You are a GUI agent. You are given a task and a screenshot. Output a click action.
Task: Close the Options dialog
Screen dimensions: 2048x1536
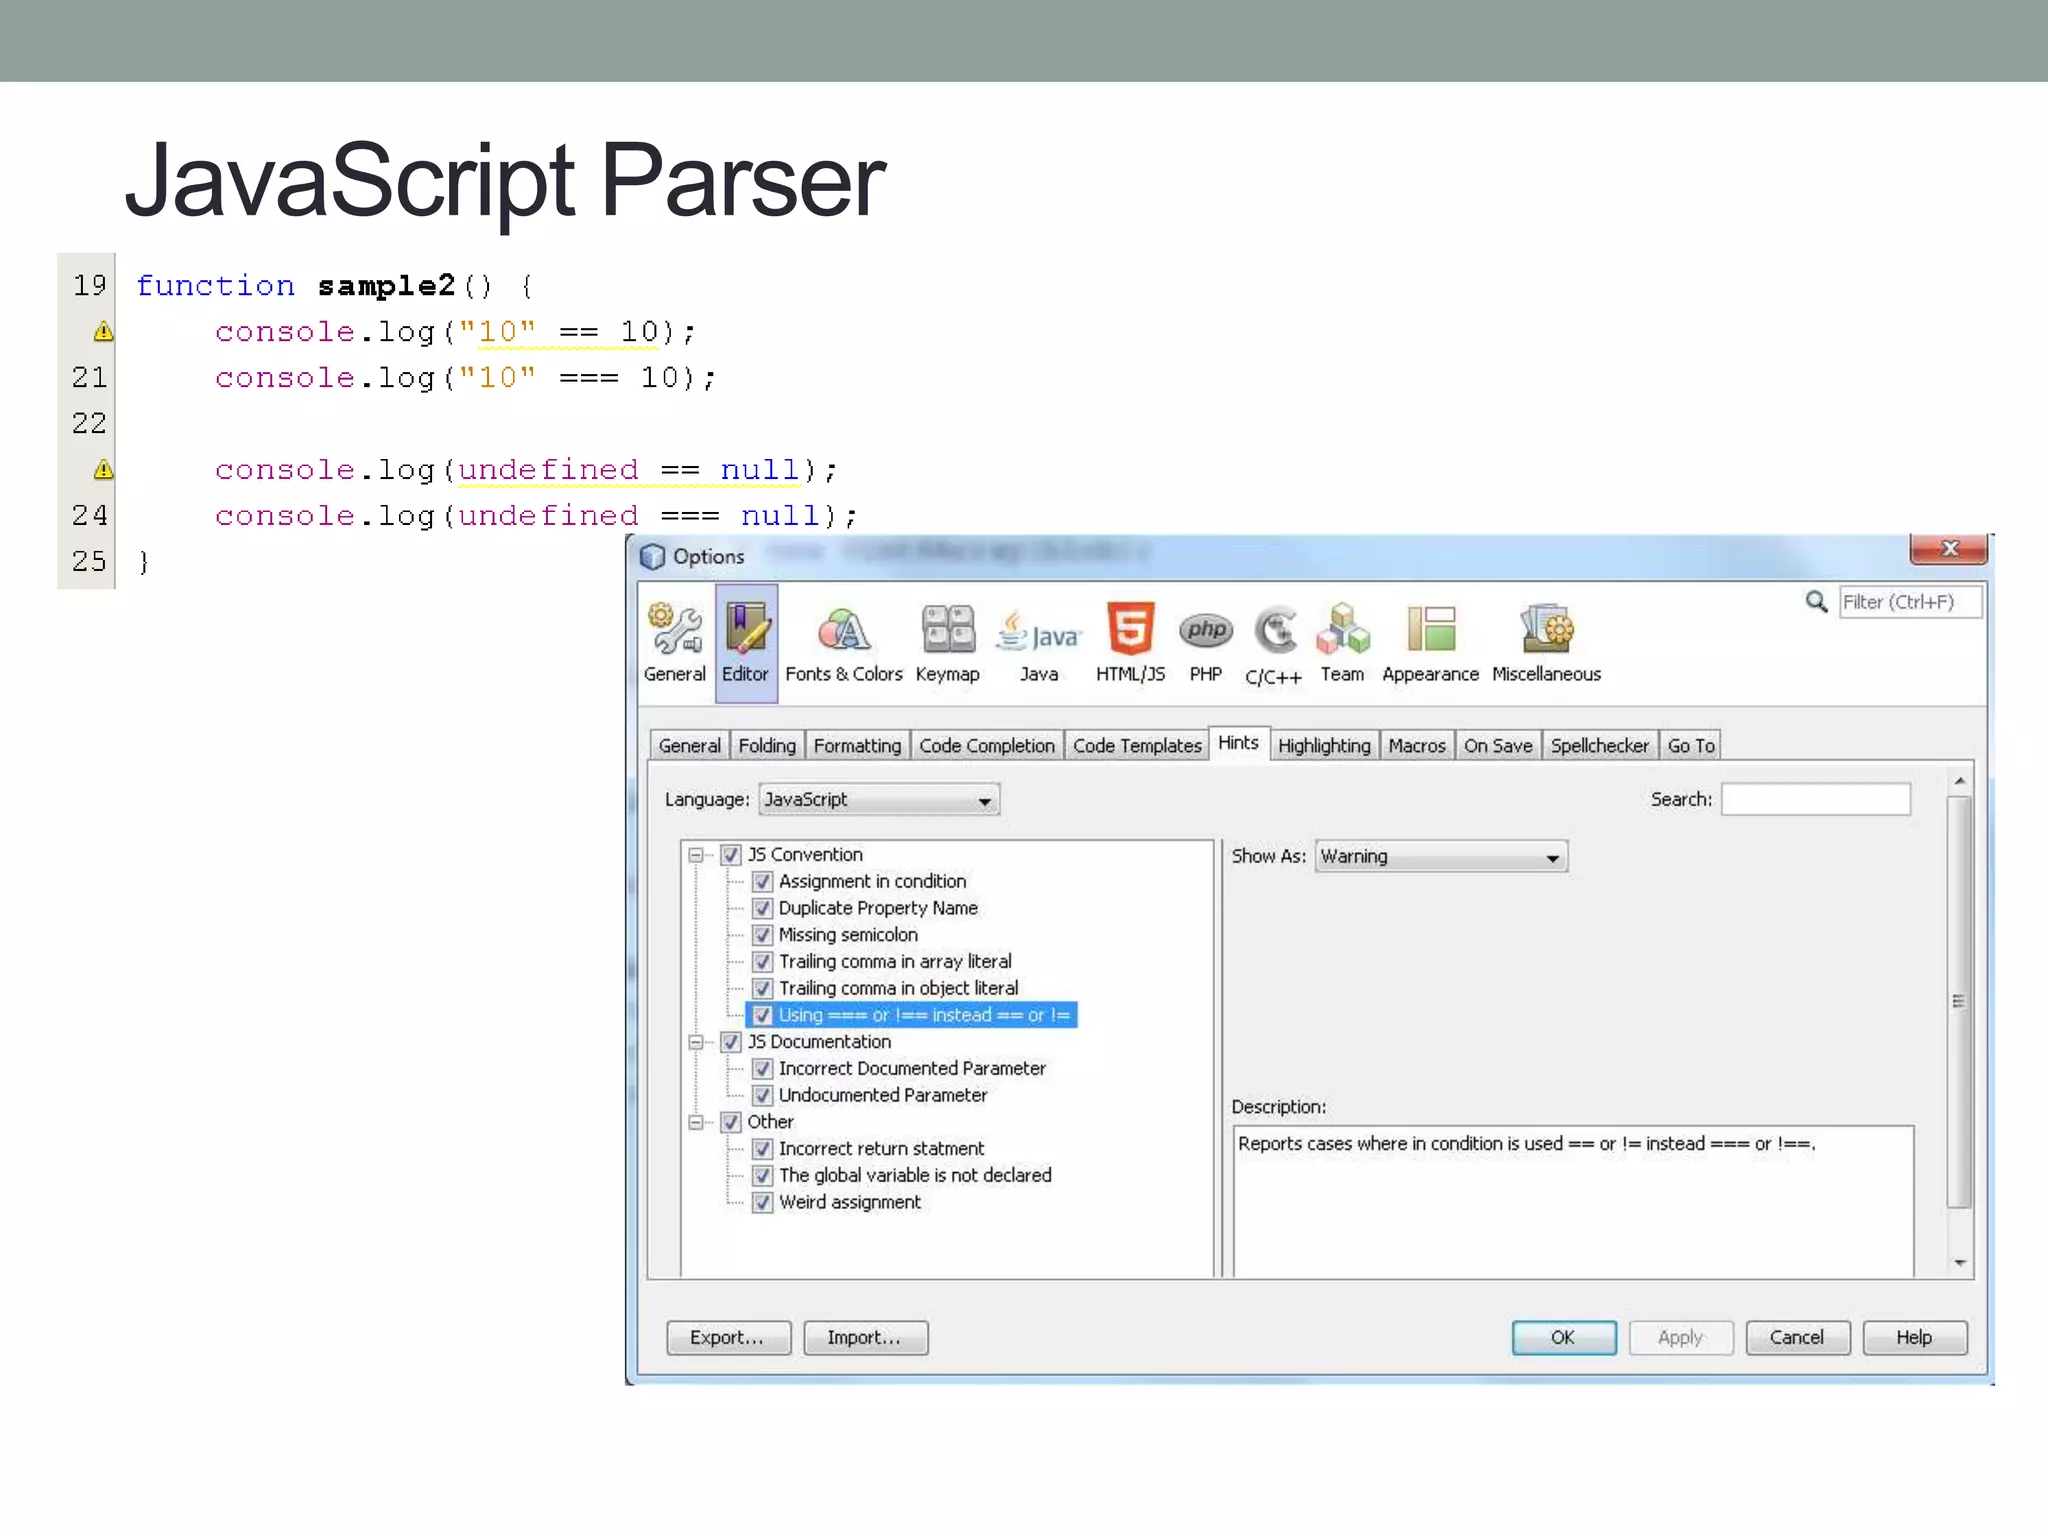1948,549
